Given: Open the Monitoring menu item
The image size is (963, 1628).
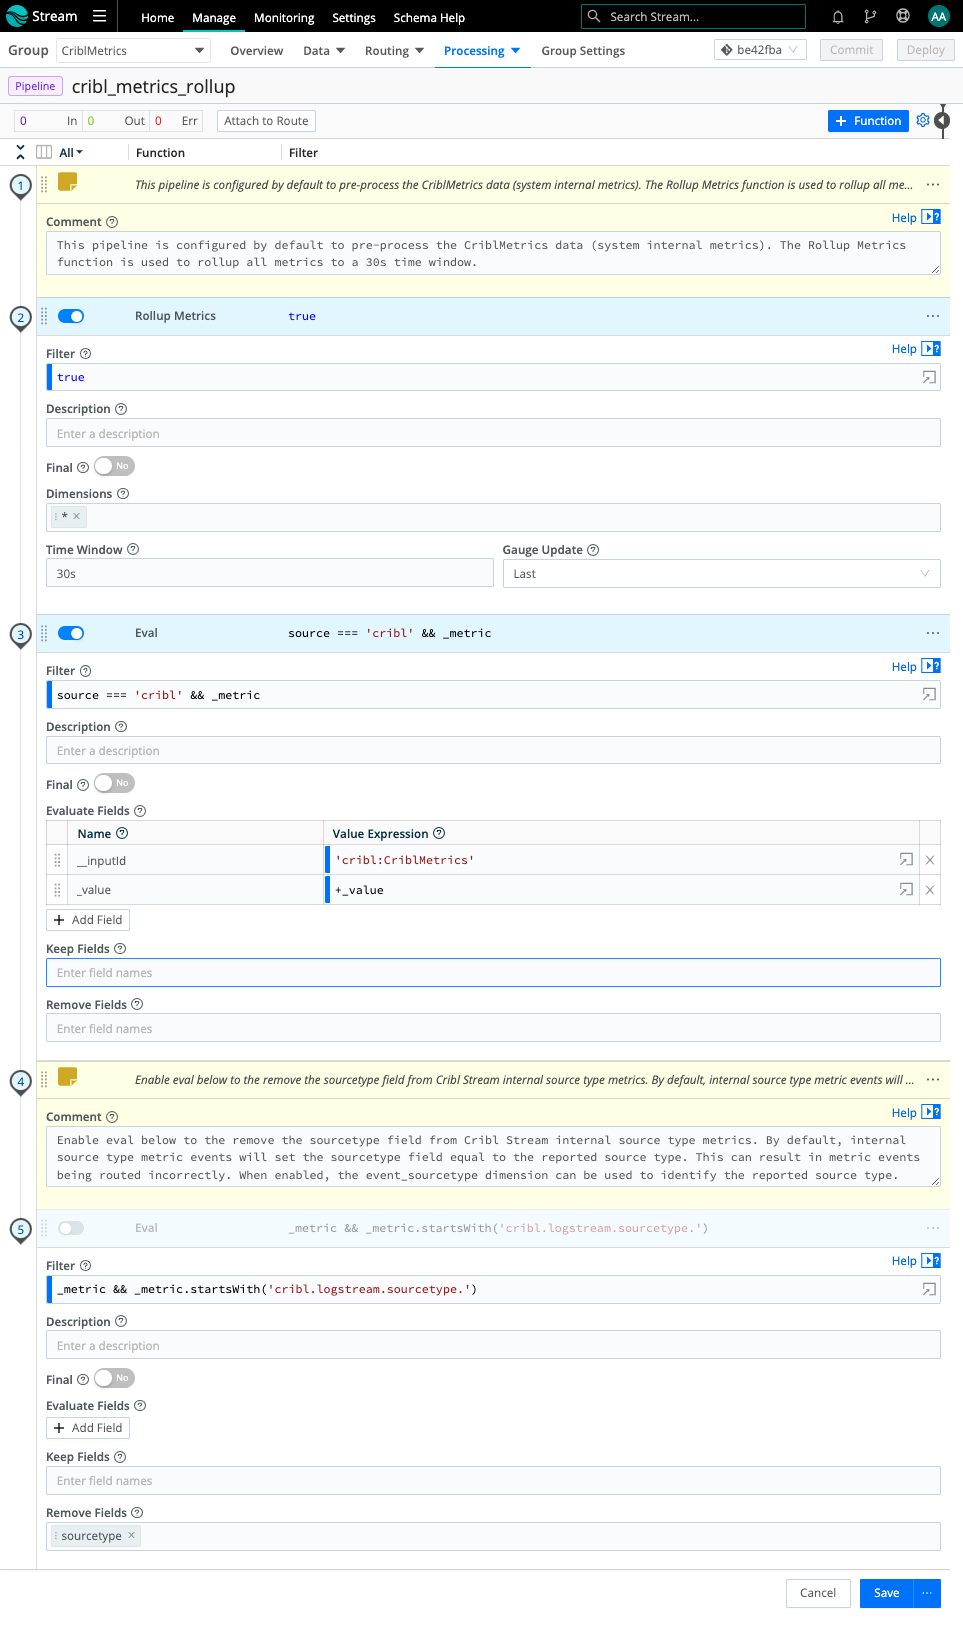Looking at the screenshot, I should point(284,18).
